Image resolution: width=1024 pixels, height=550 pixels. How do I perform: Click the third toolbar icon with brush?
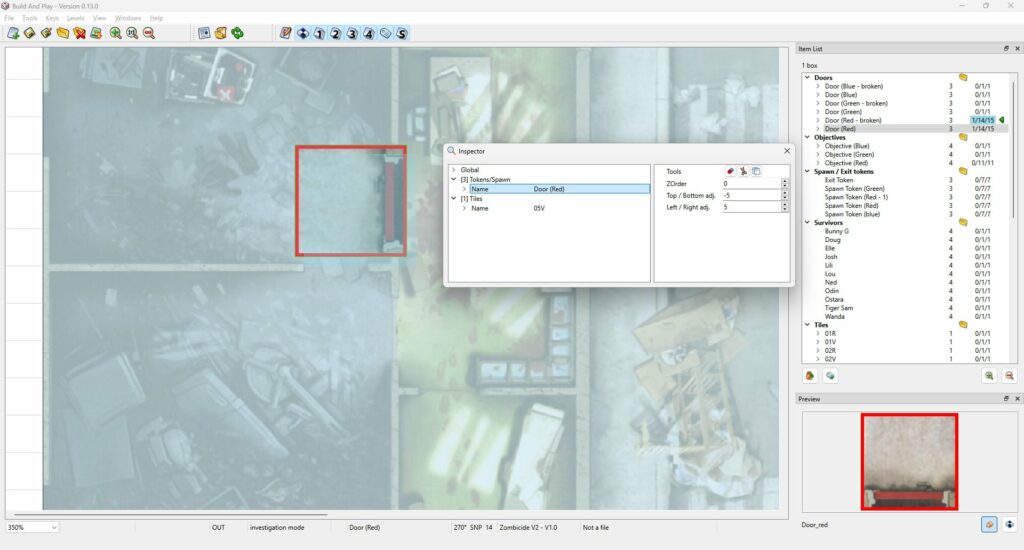(46, 33)
